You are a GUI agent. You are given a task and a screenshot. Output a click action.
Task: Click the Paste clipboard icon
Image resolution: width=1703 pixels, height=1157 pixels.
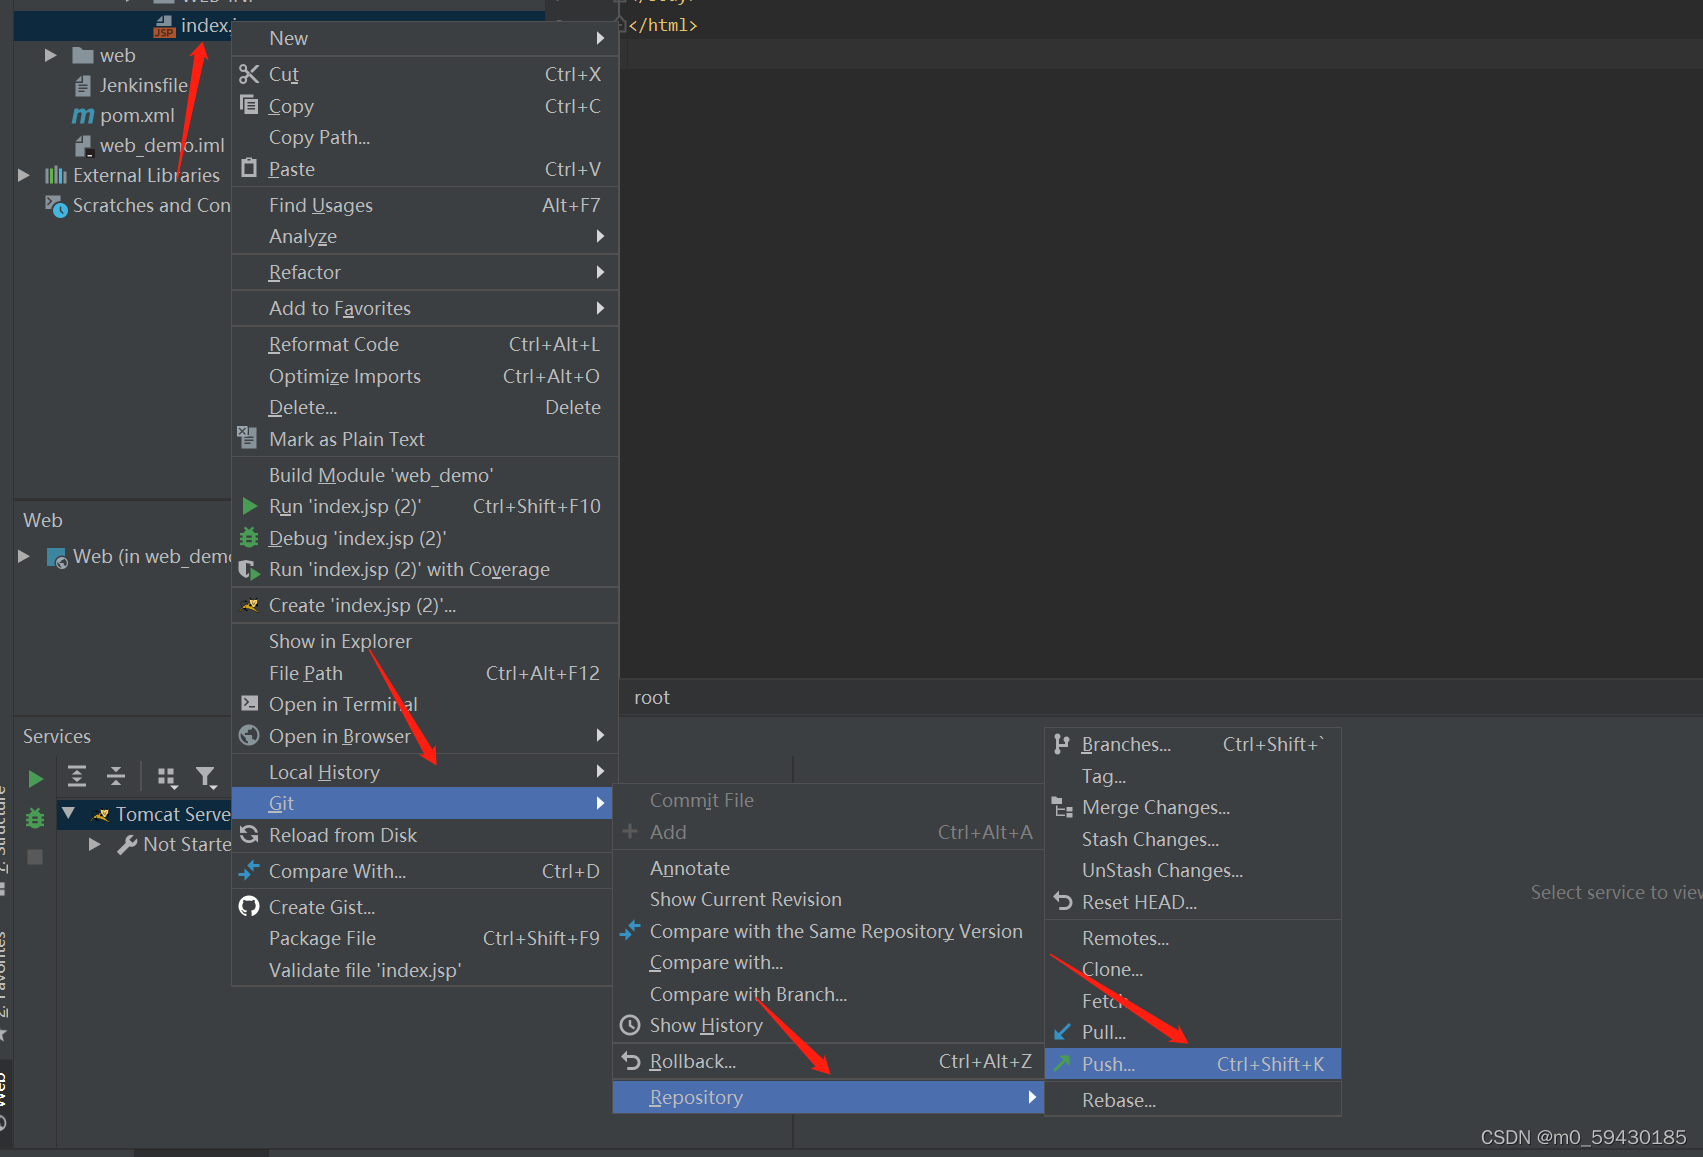pos(249,168)
